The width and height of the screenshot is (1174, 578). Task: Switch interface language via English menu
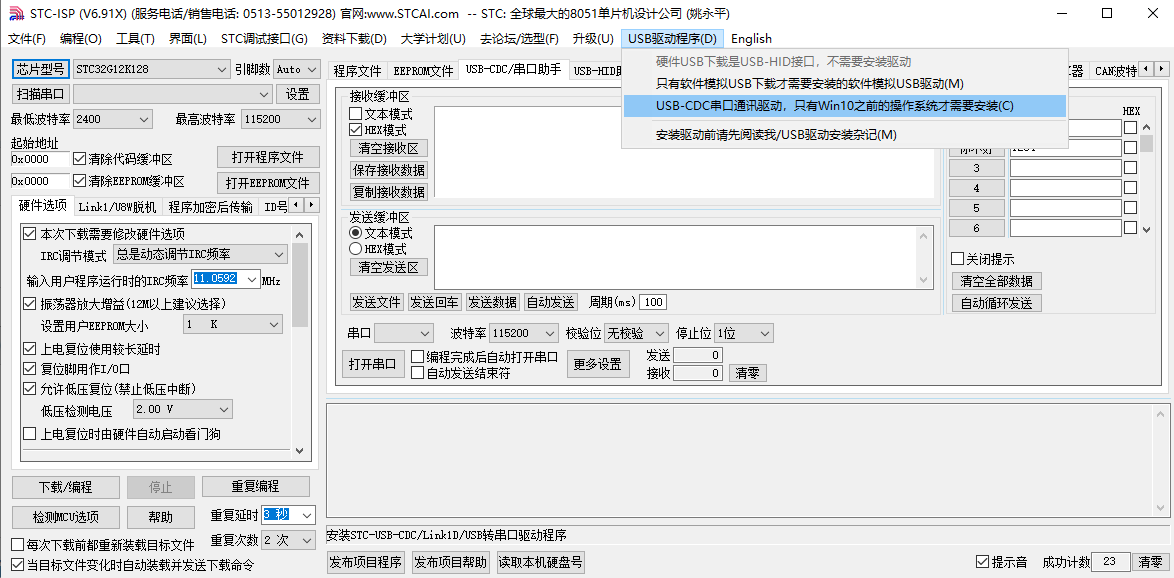(x=751, y=39)
